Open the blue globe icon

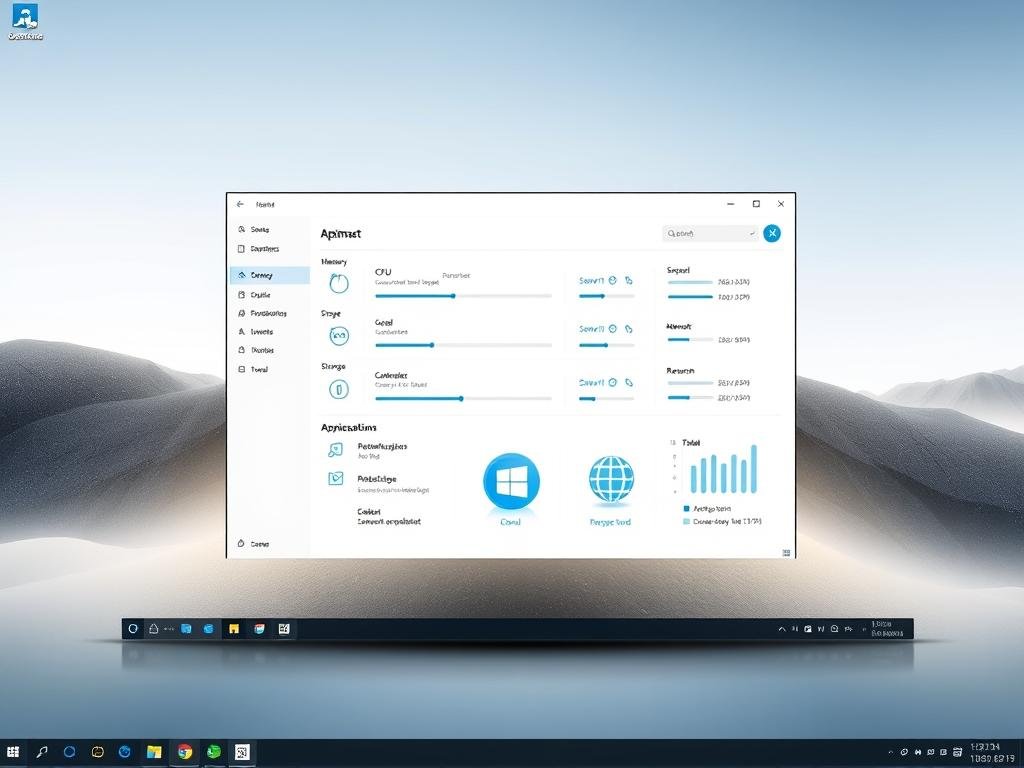point(611,480)
